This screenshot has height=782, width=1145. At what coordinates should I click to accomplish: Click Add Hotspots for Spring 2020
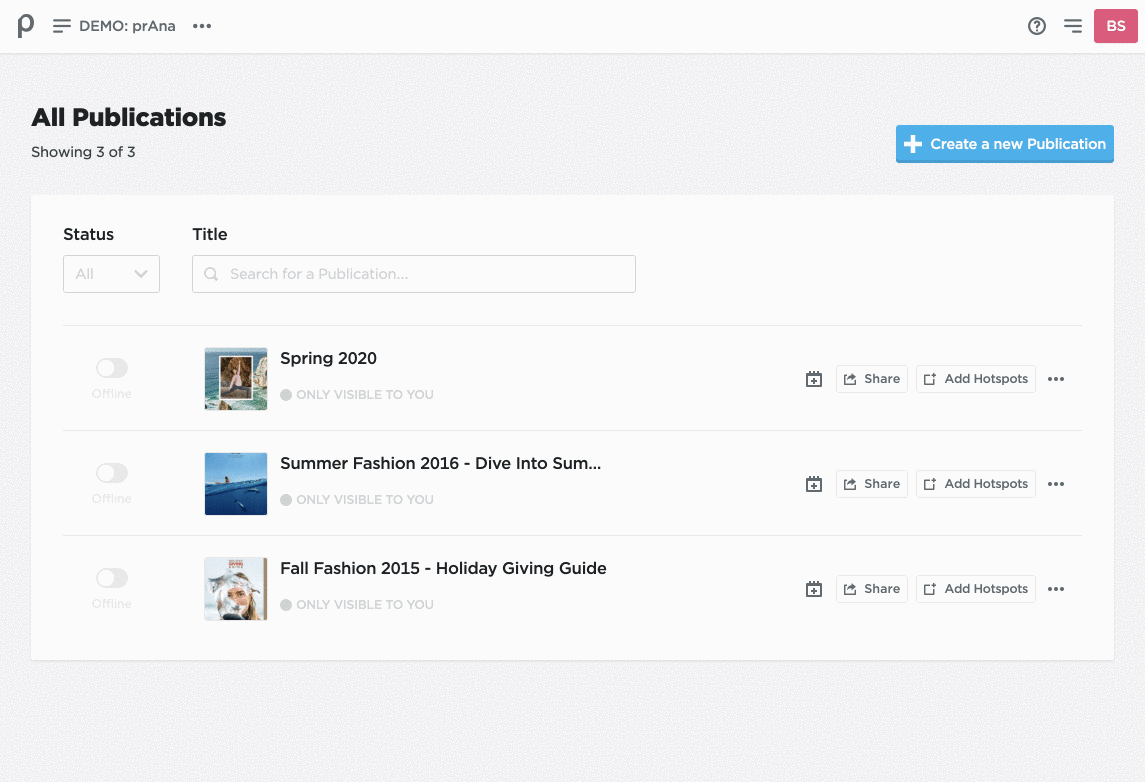point(975,379)
